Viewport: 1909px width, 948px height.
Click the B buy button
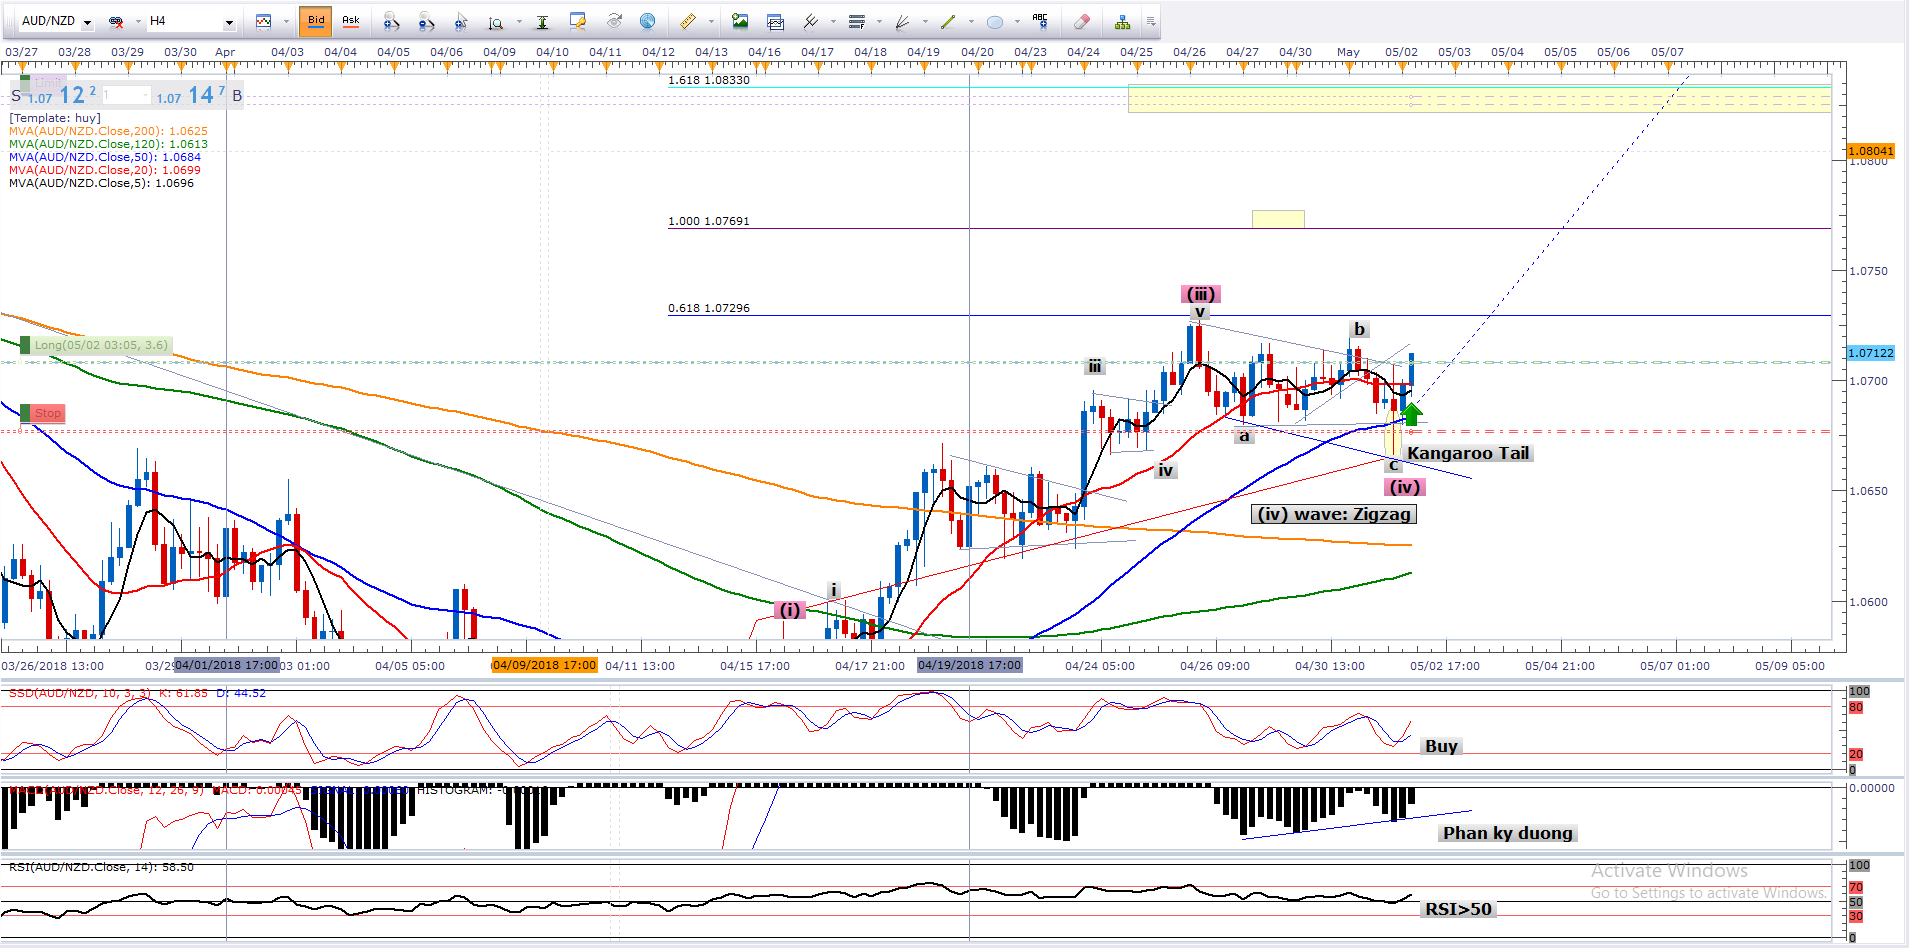coord(237,96)
